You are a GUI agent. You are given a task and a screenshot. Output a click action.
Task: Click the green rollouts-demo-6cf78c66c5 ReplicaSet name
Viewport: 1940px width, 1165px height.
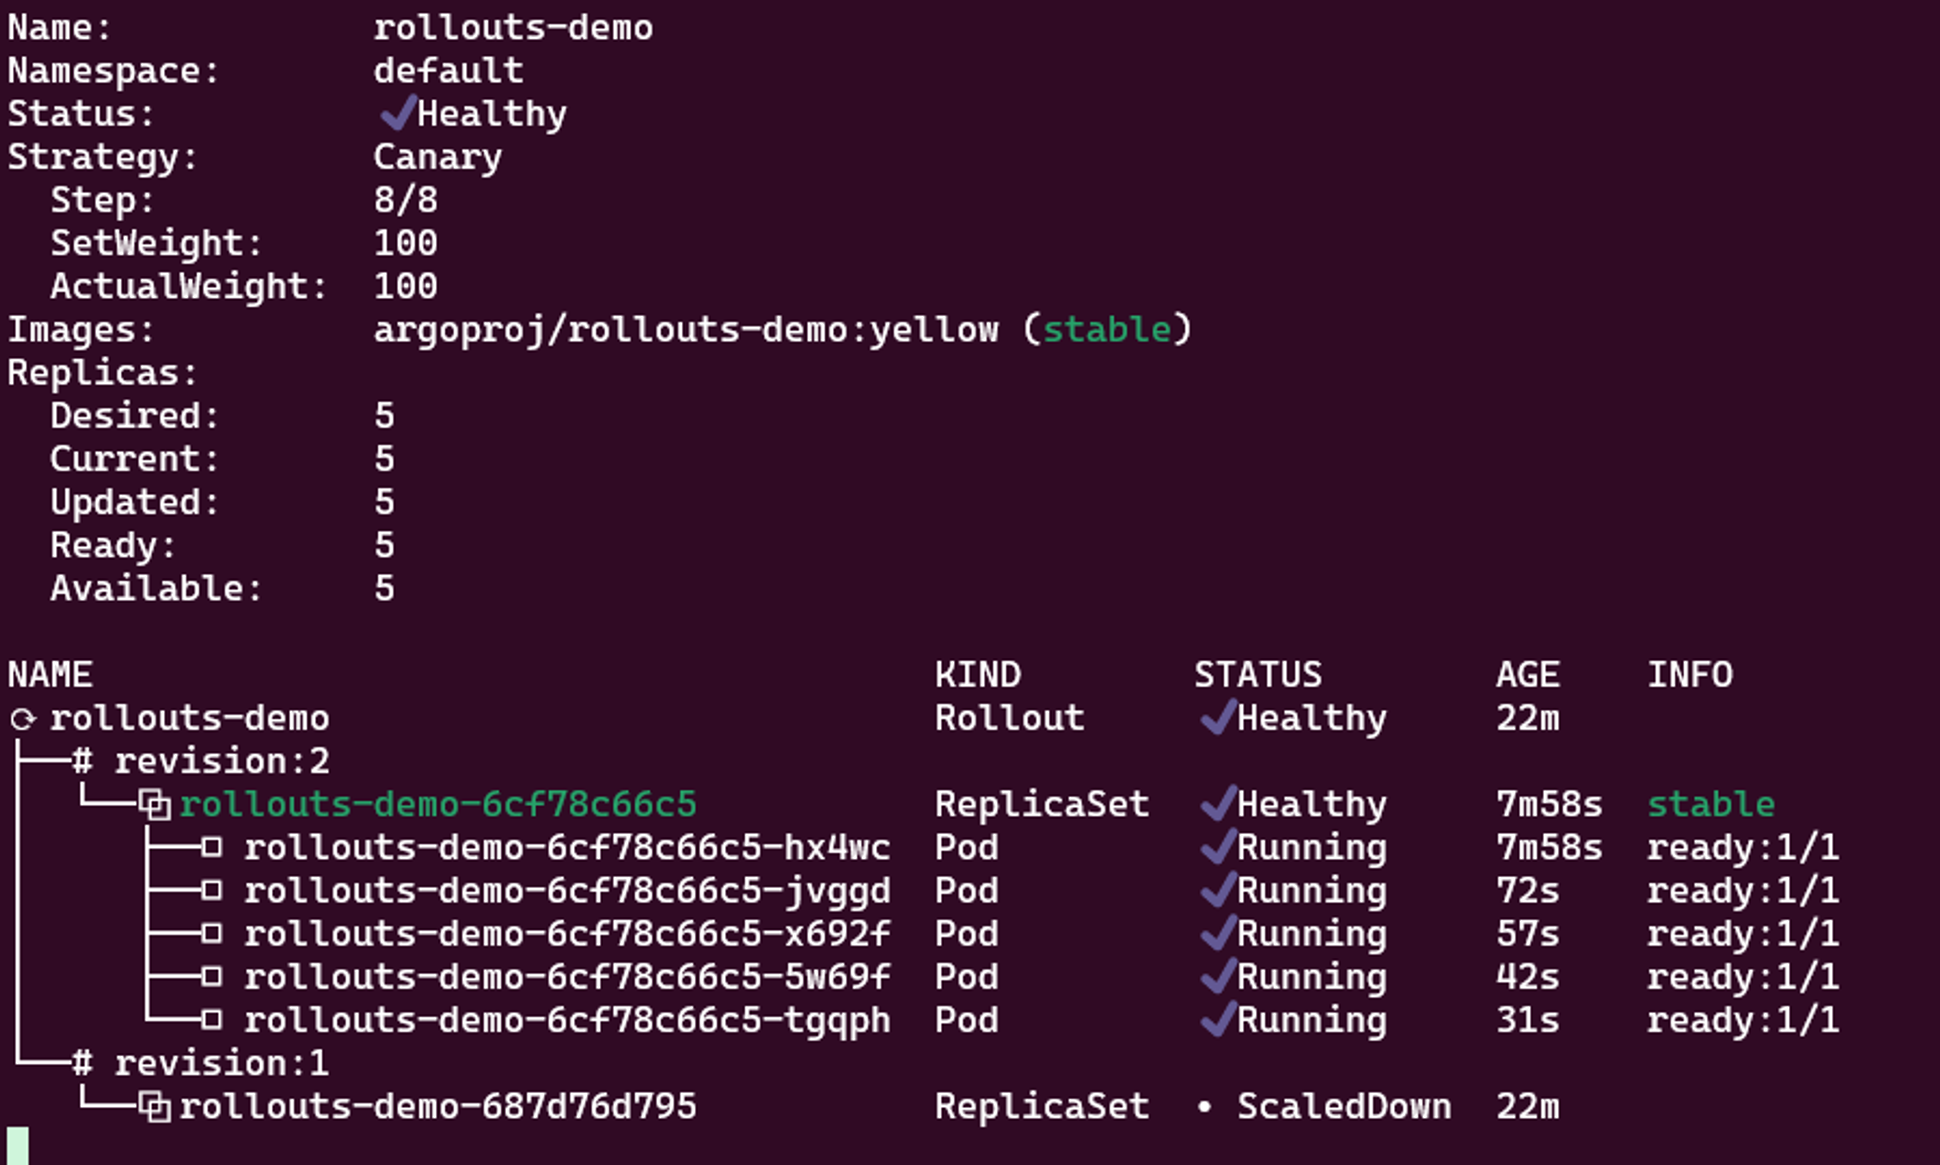tap(438, 804)
